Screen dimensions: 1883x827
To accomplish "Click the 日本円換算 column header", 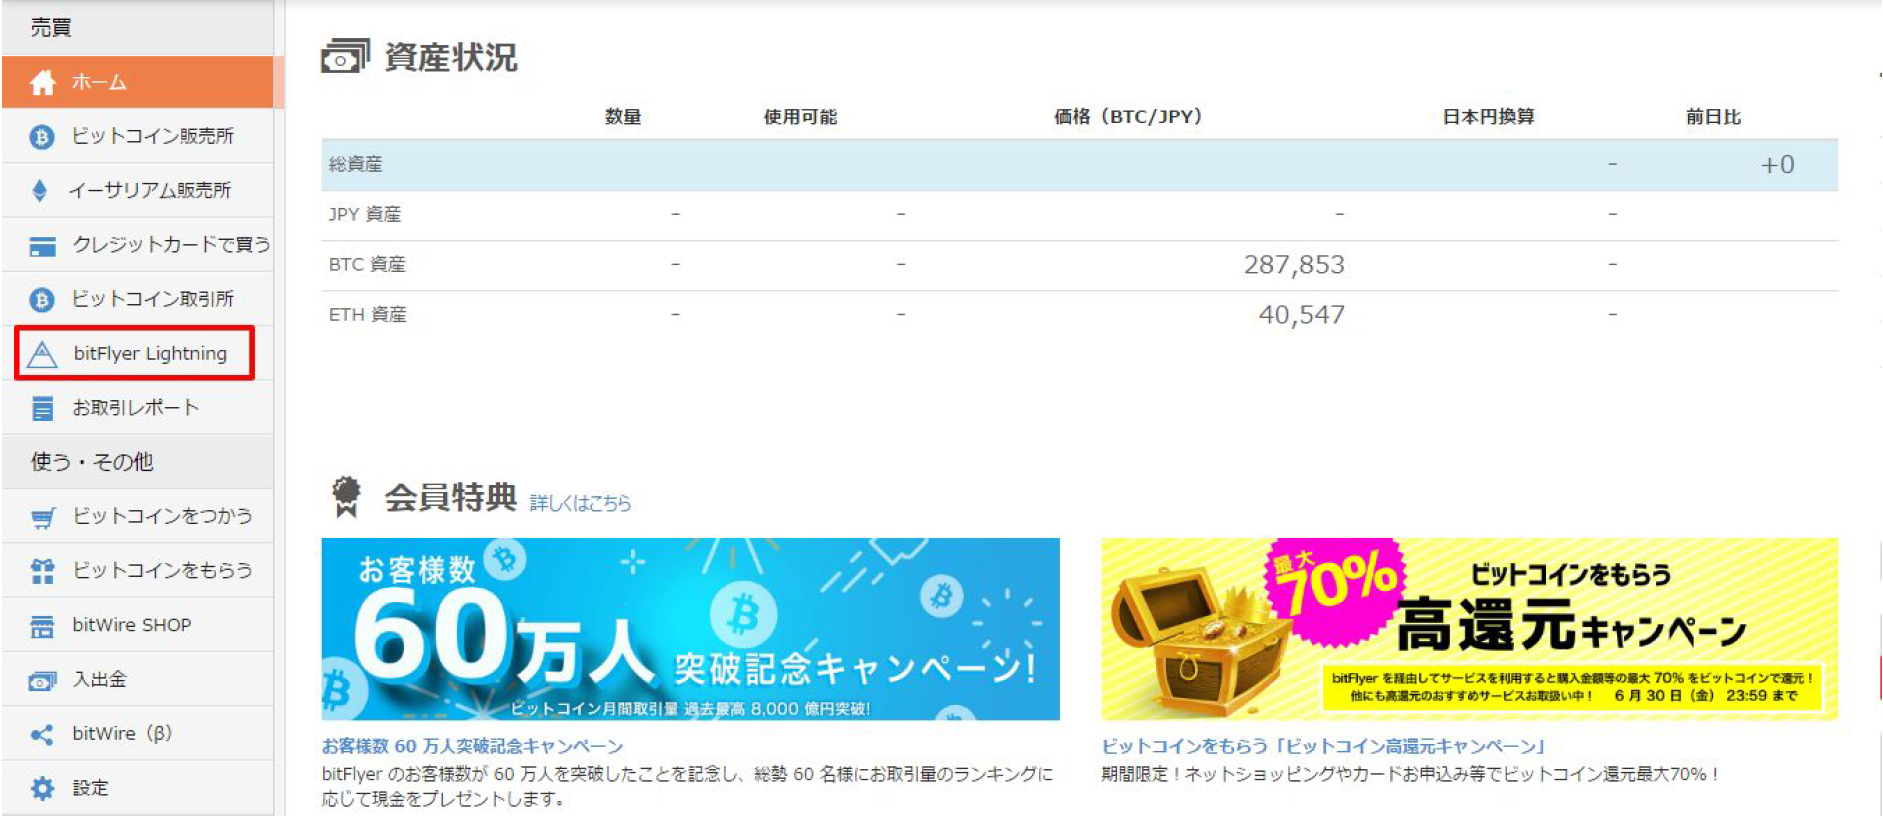I will point(1488,117).
